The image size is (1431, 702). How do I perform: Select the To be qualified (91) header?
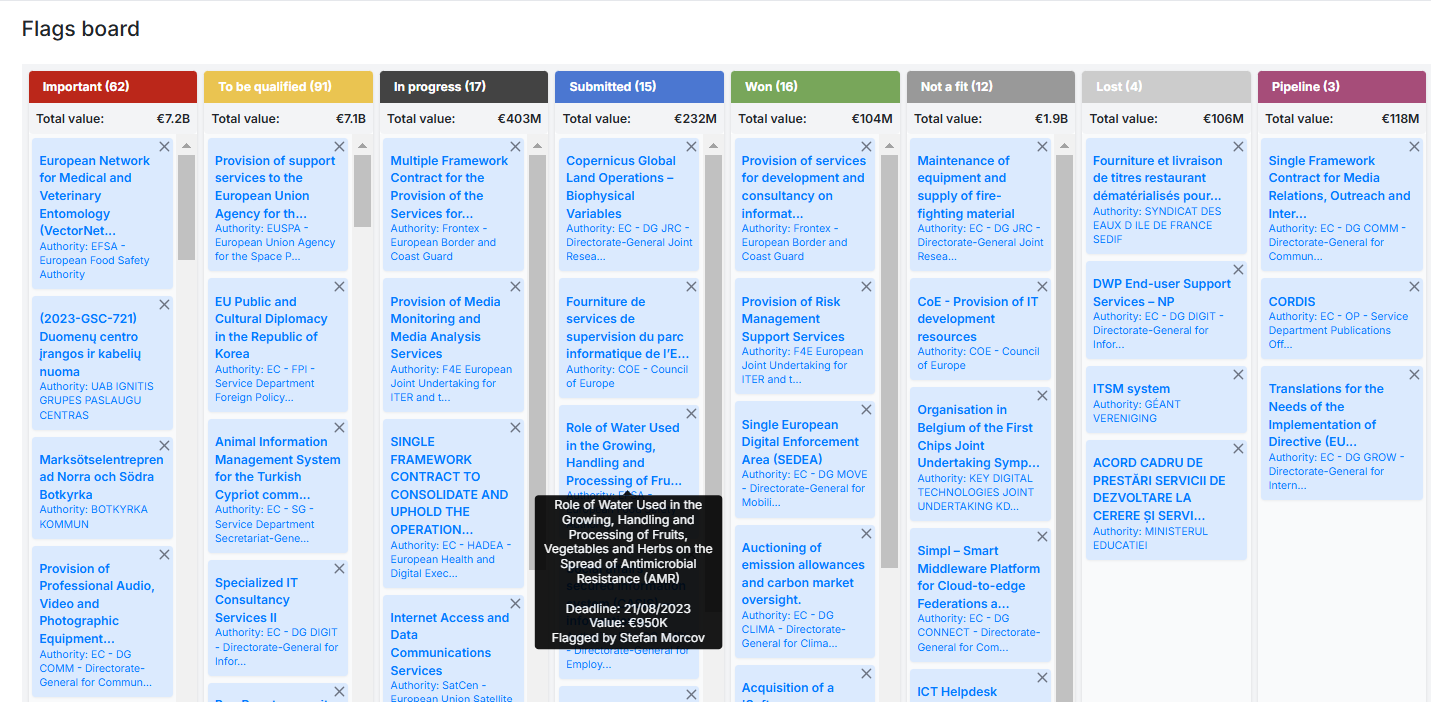click(x=288, y=87)
